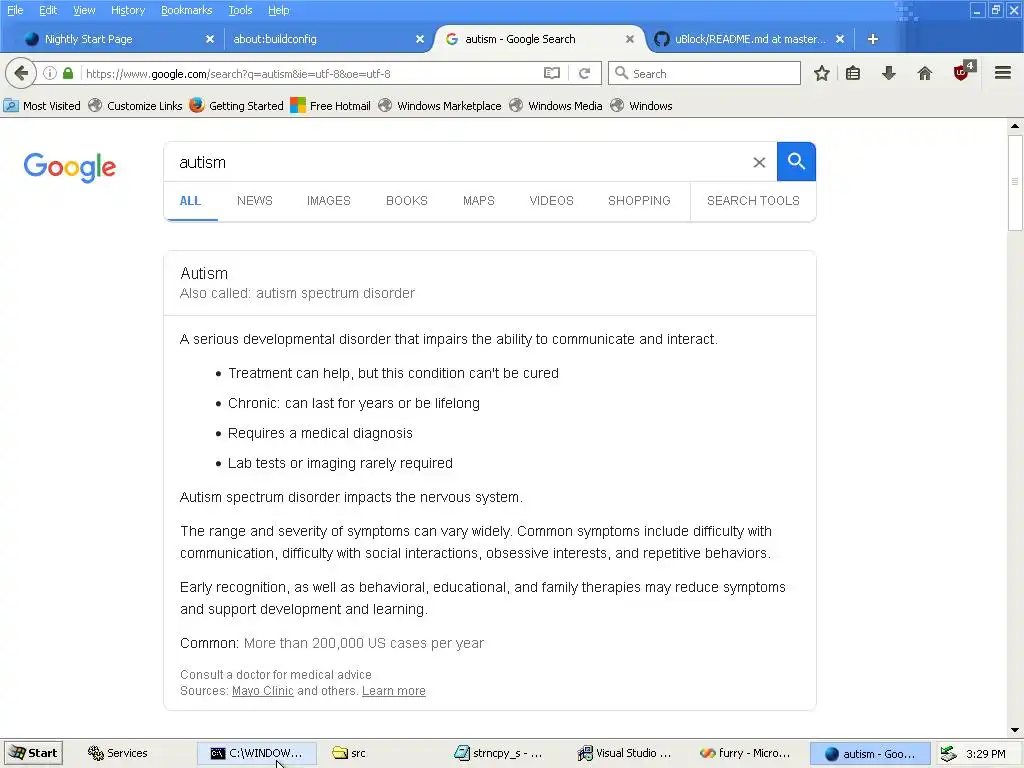Viewport: 1024px width, 768px height.
Task: Click the Google logo
Action: click(70, 167)
